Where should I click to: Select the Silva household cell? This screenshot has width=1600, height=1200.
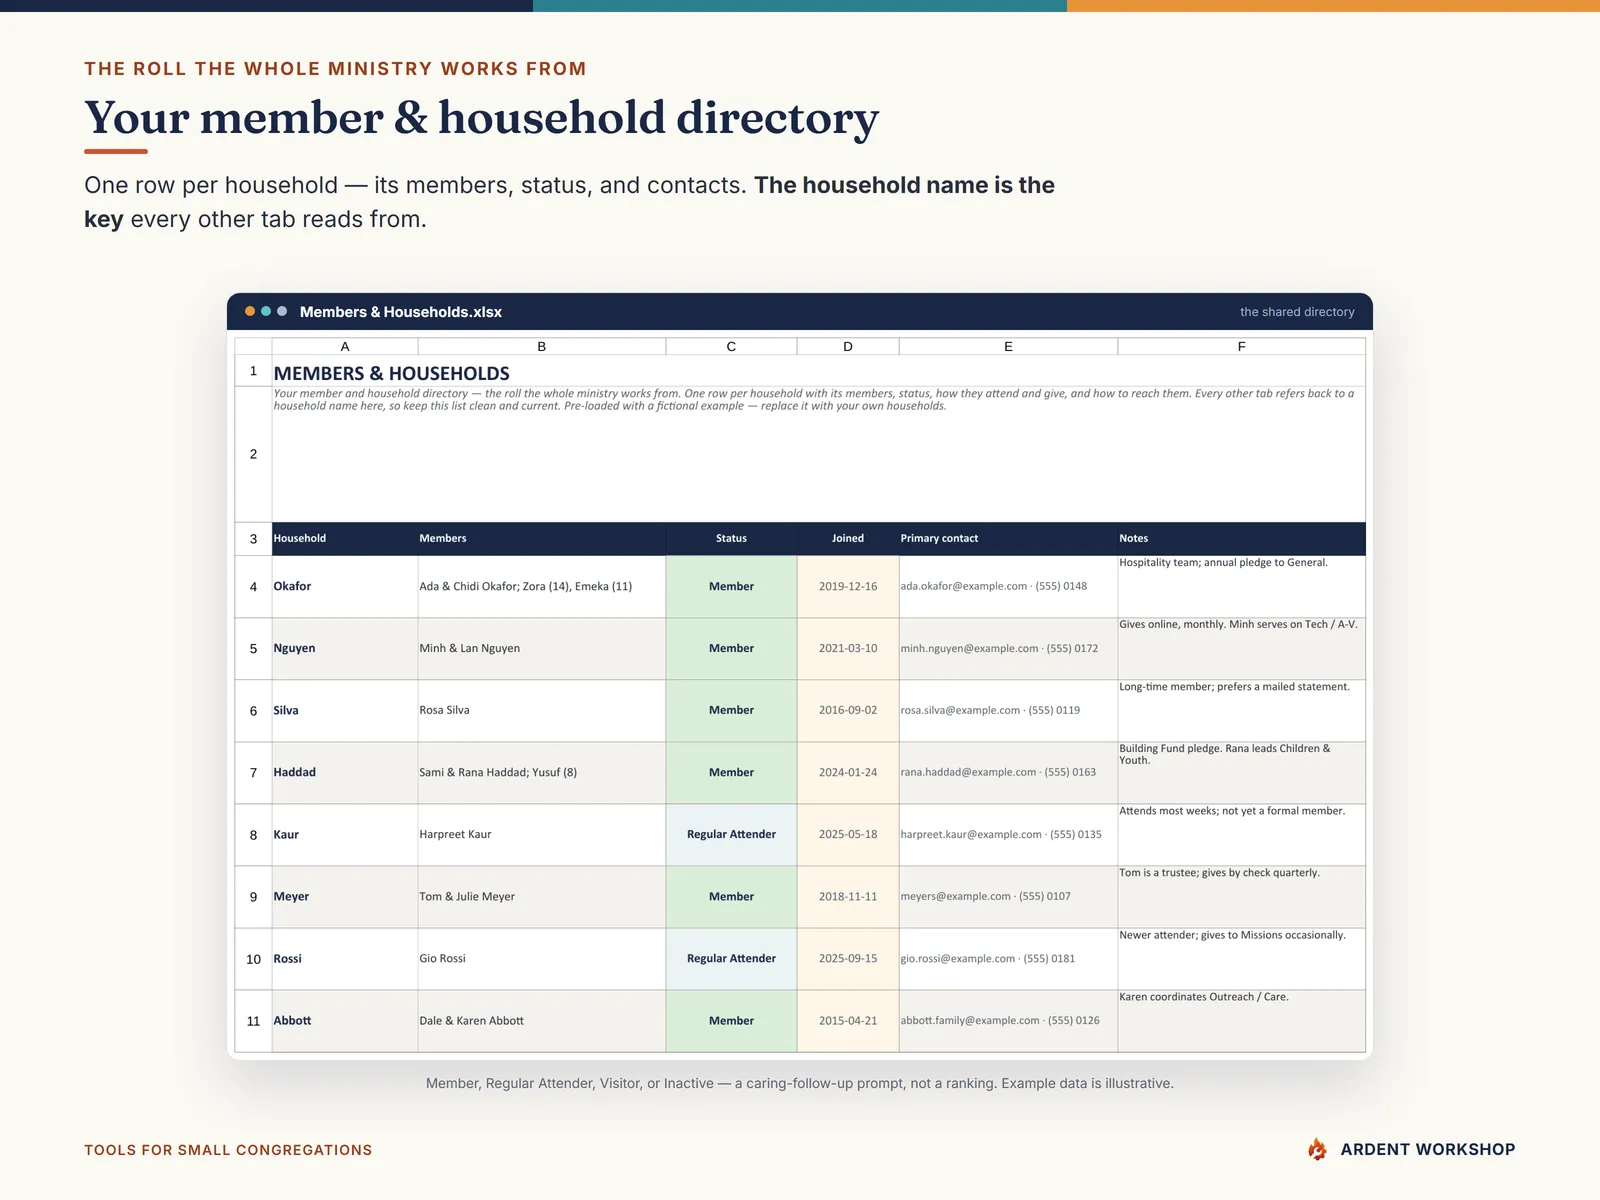pyautogui.click(x=345, y=710)
